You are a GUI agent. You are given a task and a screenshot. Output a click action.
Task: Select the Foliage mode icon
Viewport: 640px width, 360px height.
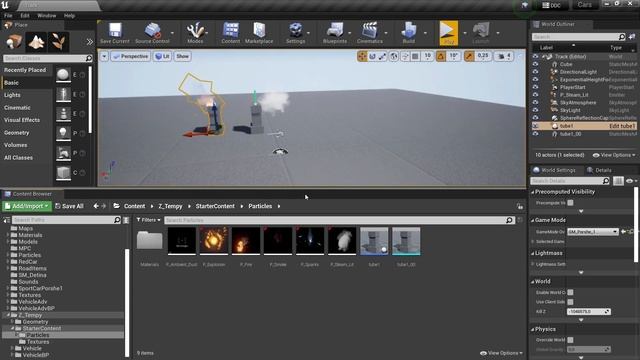58,42
